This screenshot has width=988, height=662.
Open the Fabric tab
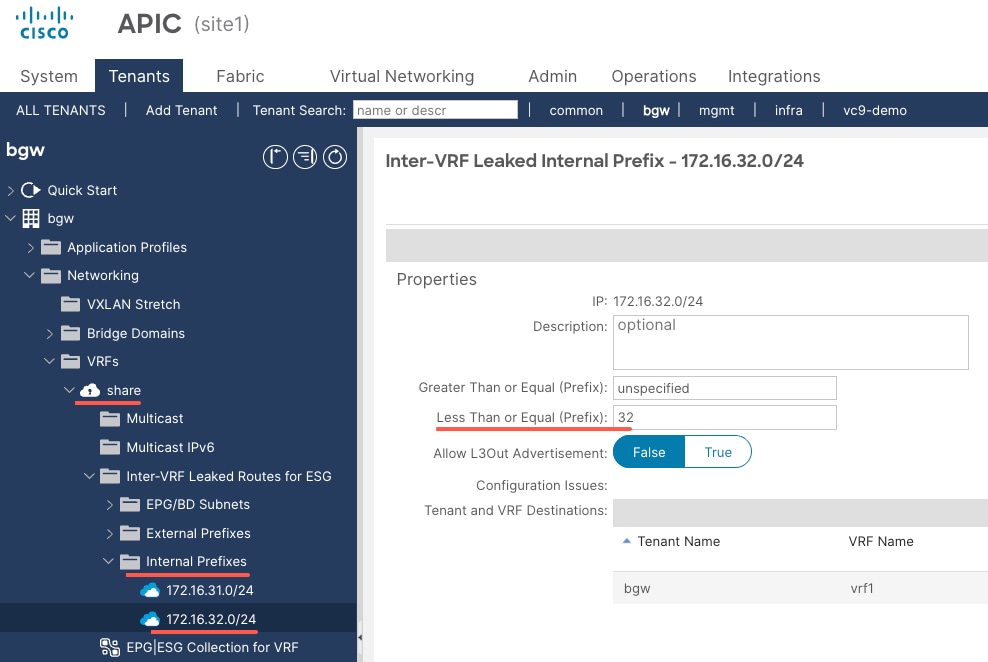tap(240, 76)
